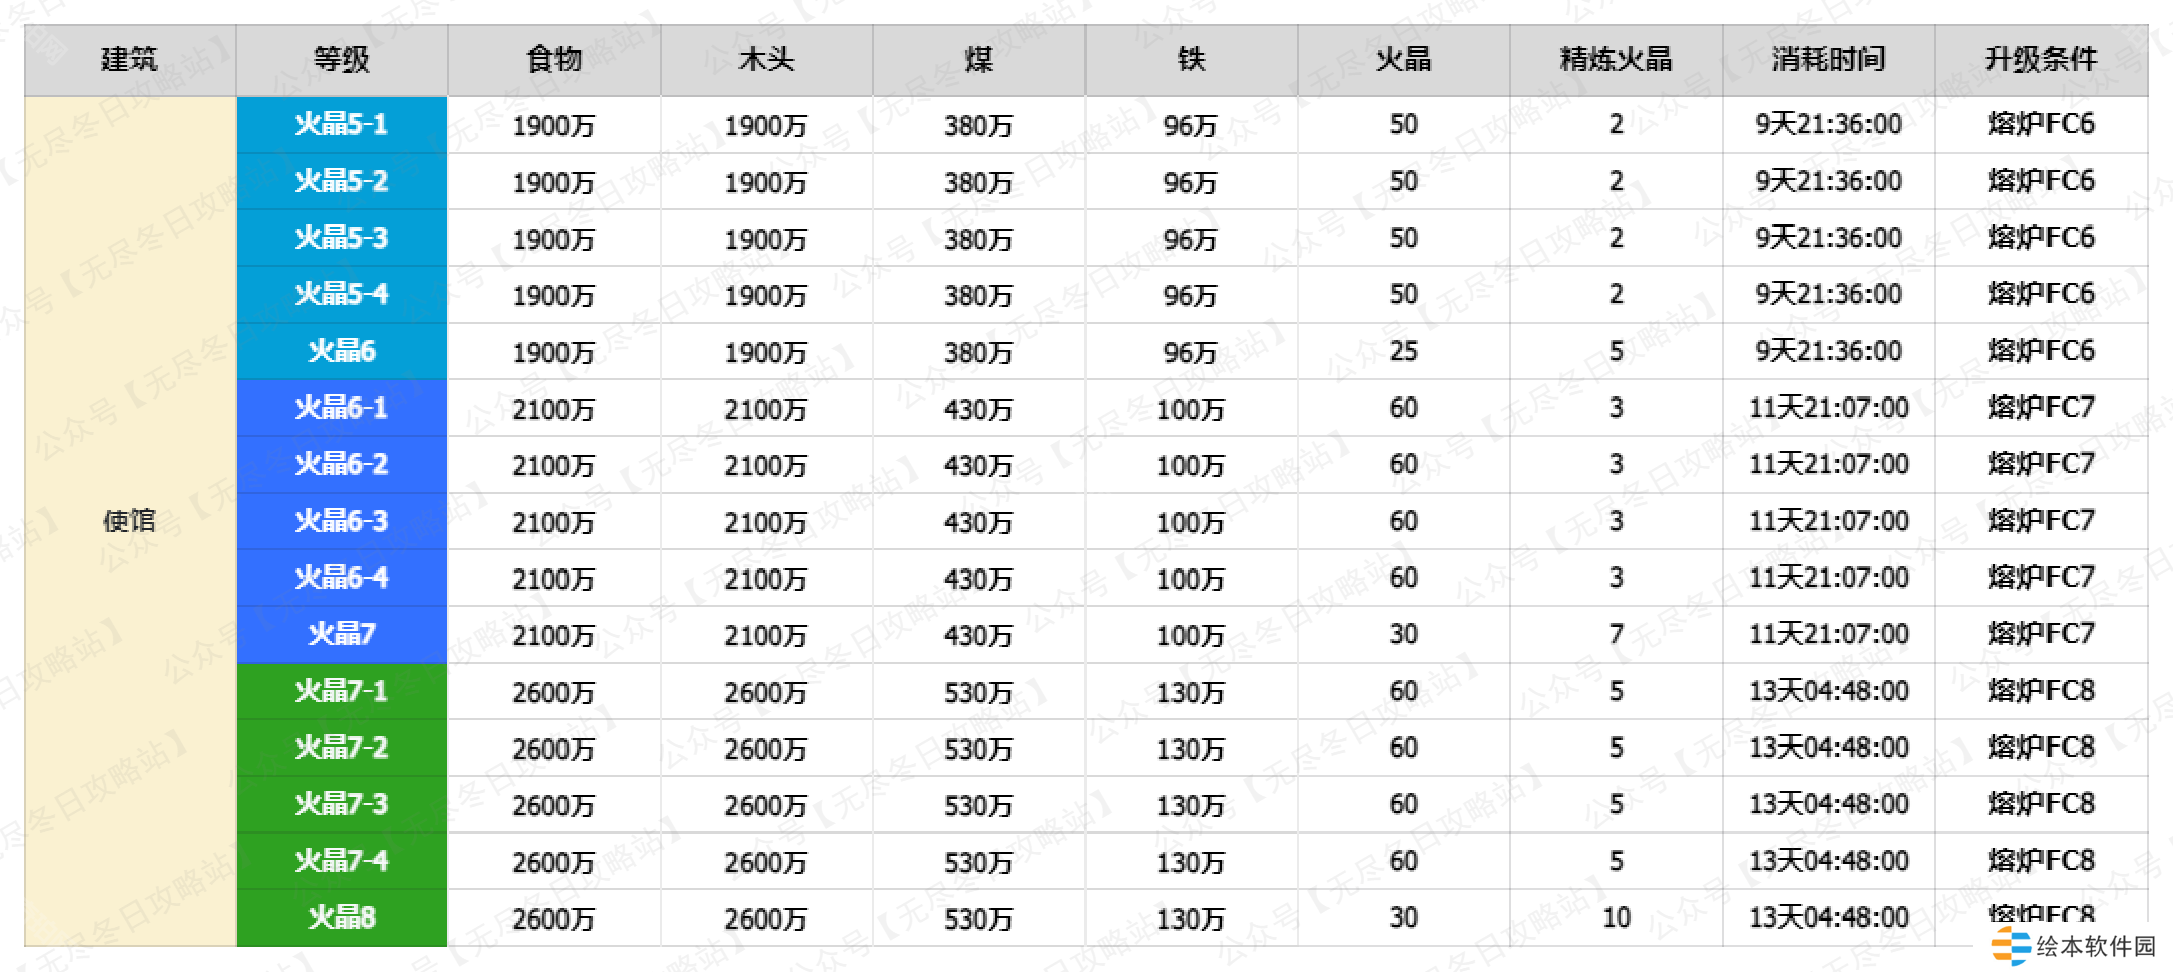2173x972 pixels.
Task: Select the 消耗时间 column header
Action: [x=1828, y=60]
